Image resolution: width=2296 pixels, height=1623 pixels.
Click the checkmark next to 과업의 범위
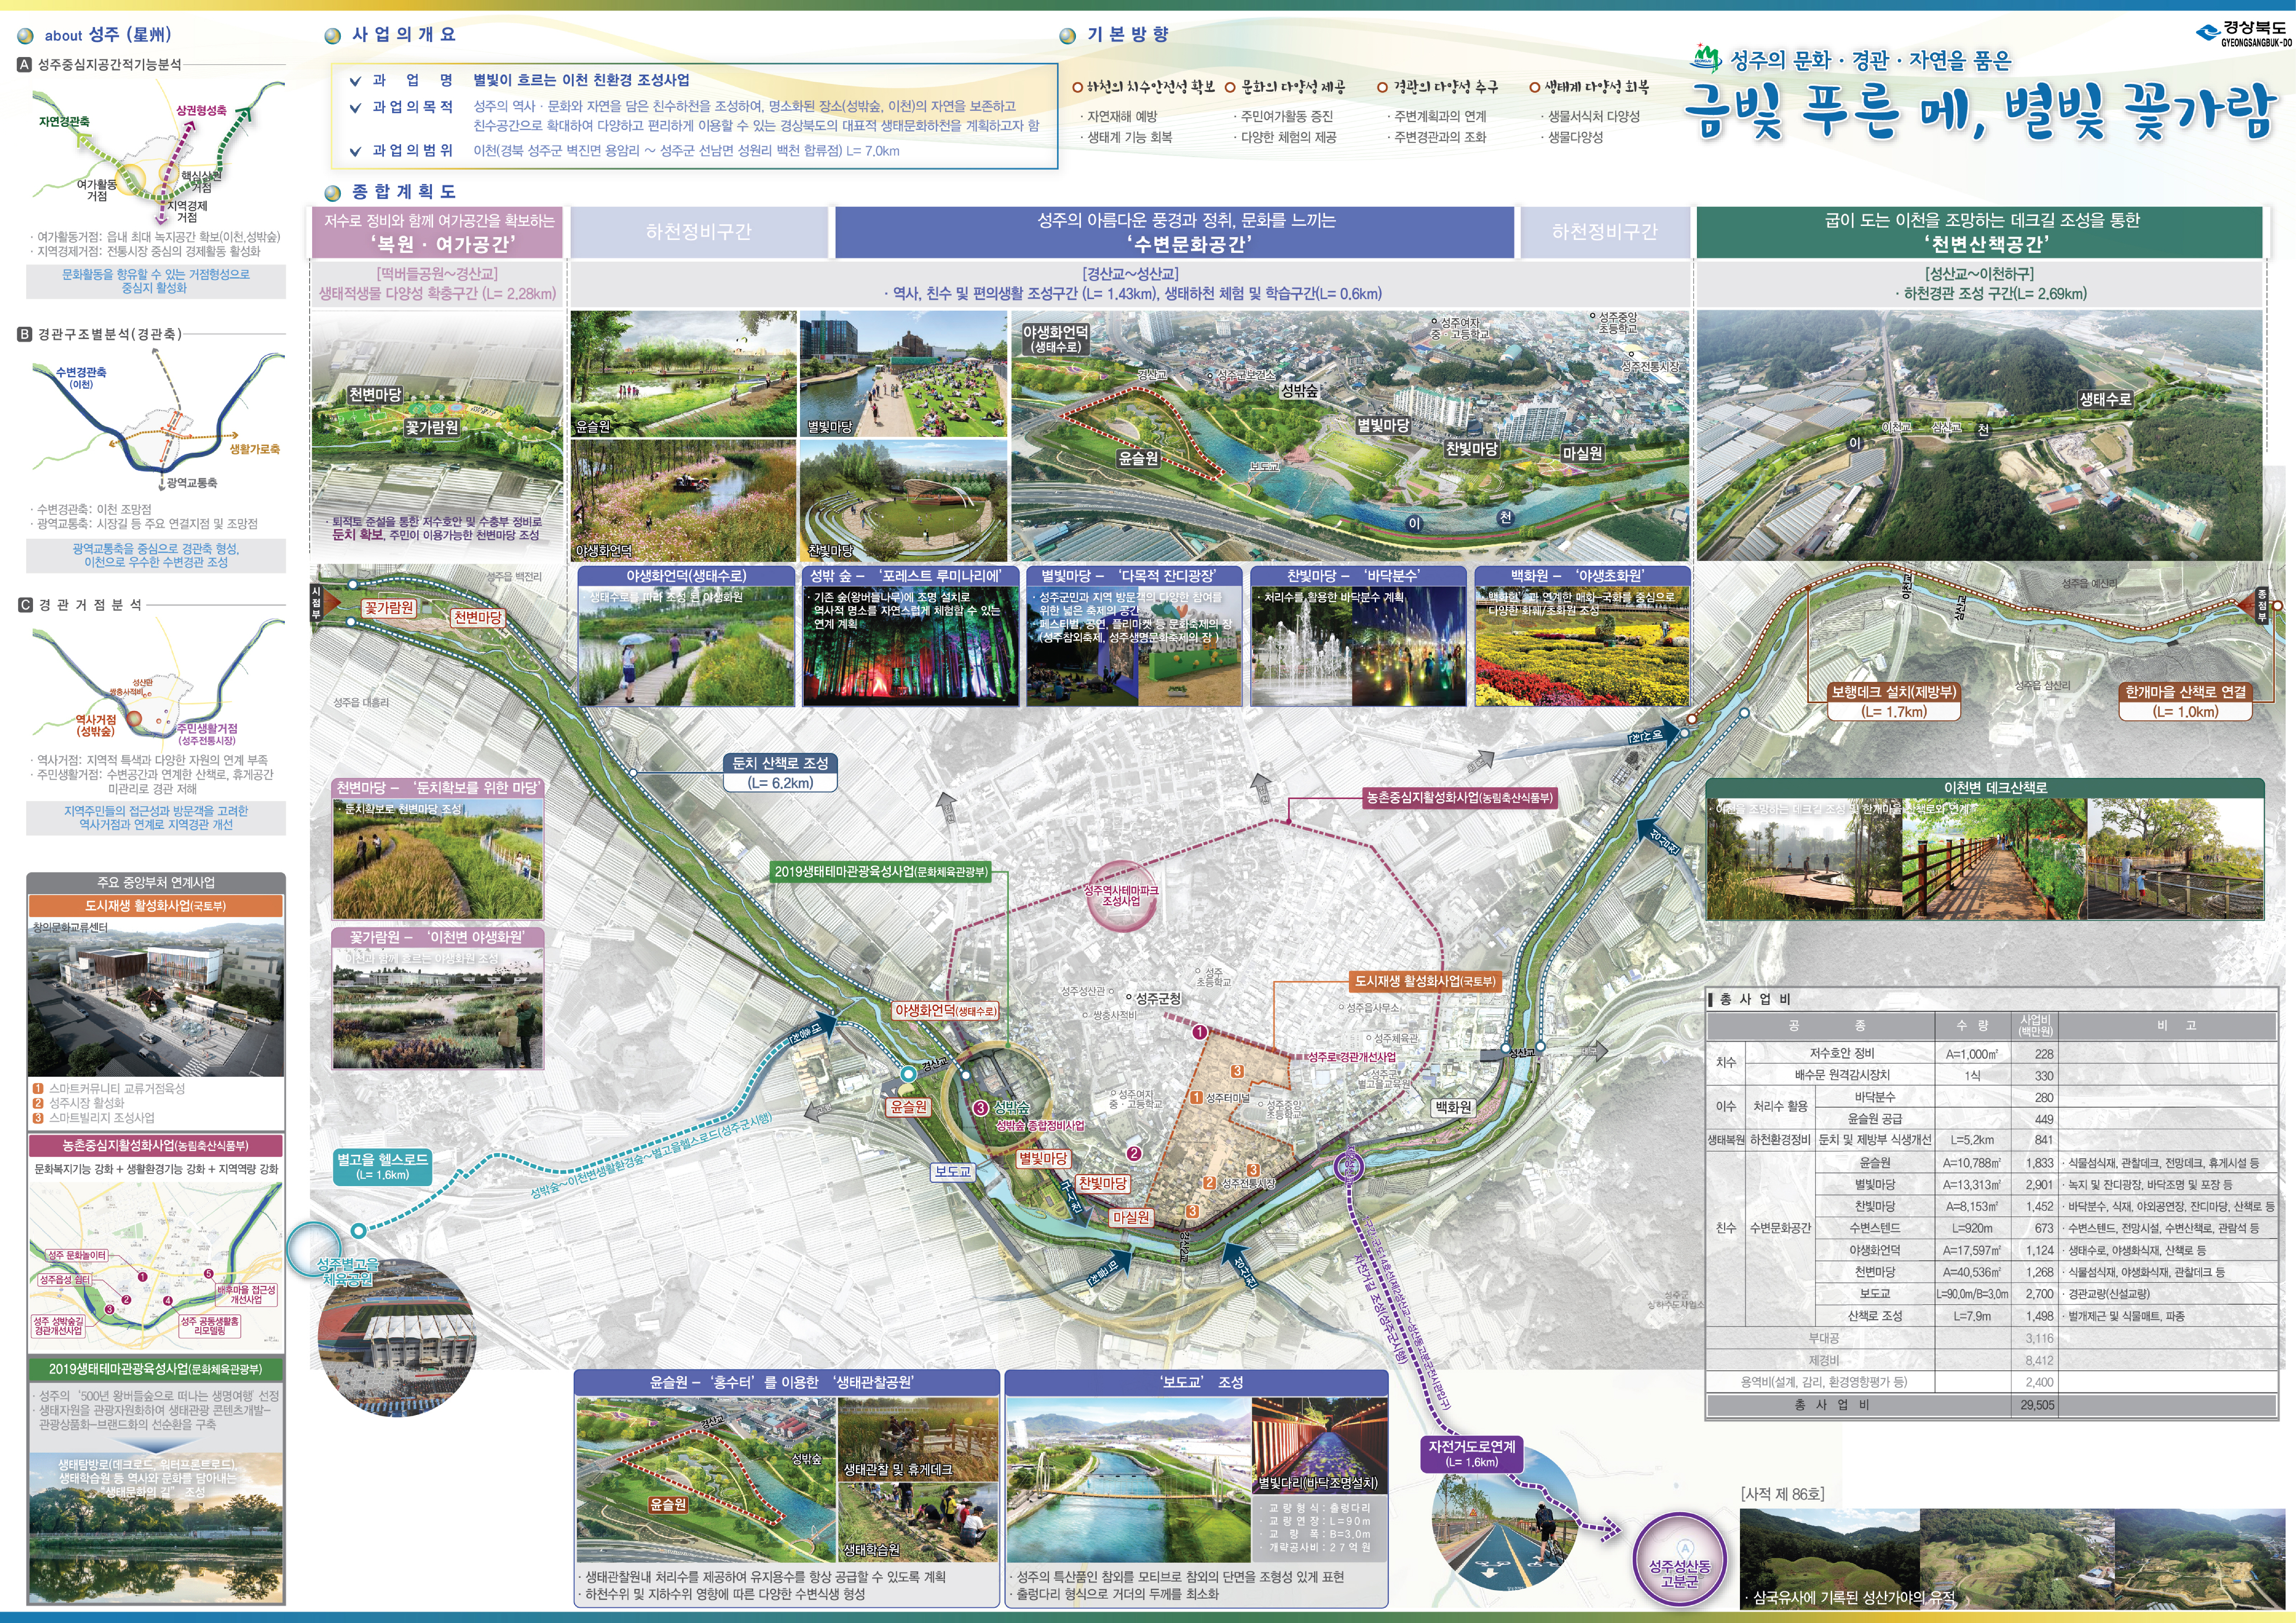[x=355, y=152]
